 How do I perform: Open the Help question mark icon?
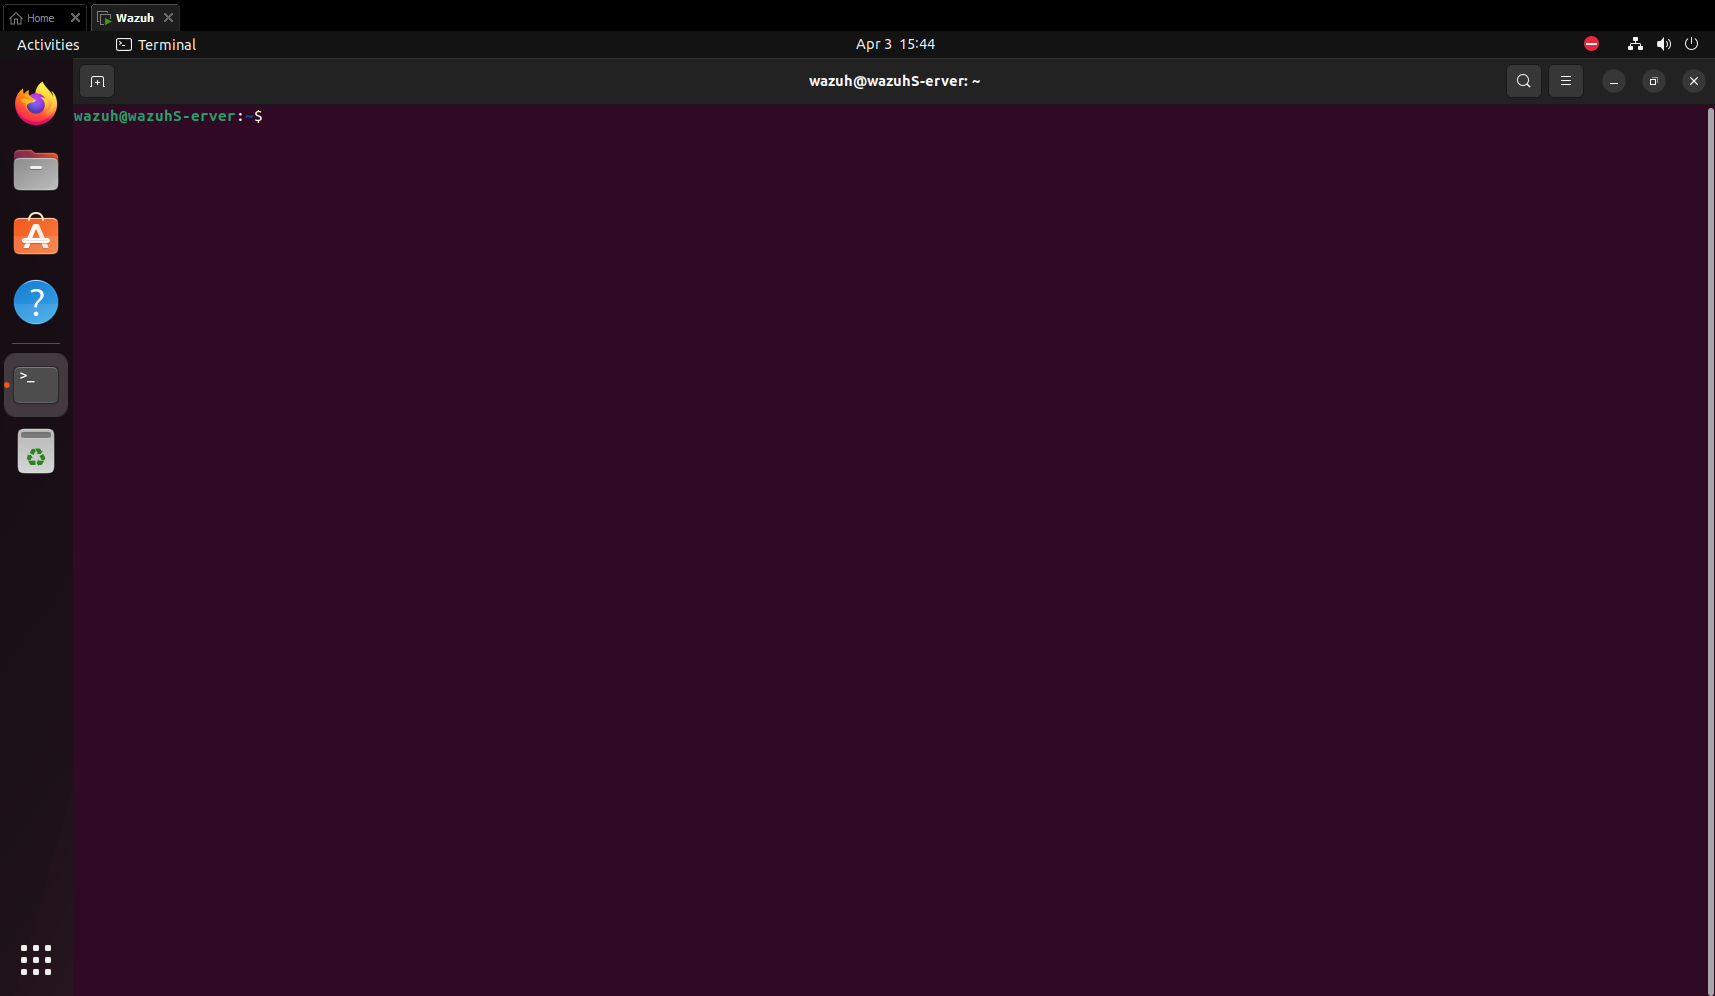[36, 302]
